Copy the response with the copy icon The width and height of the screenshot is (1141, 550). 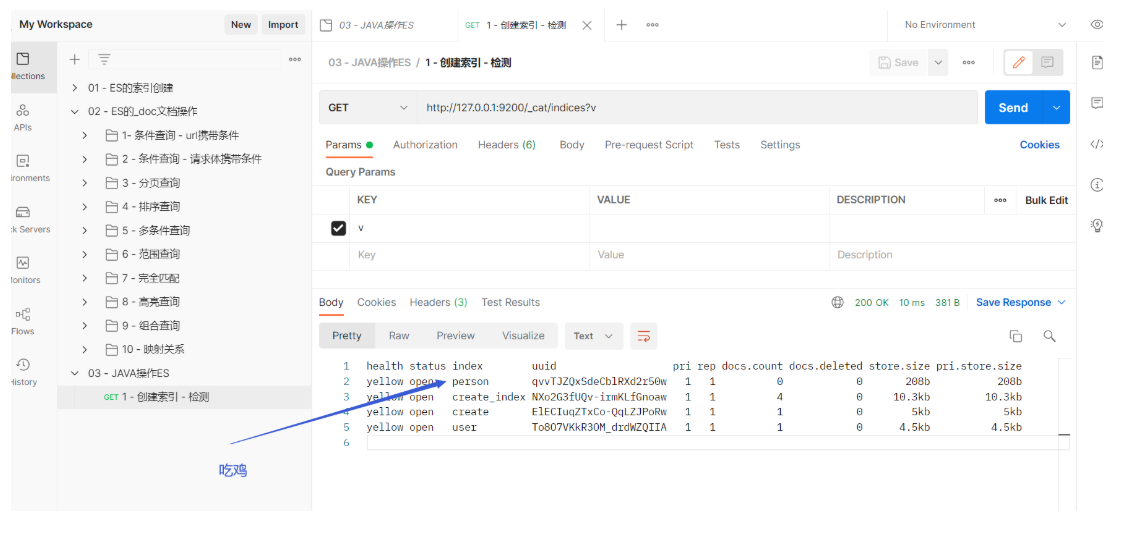(1016, 336)
